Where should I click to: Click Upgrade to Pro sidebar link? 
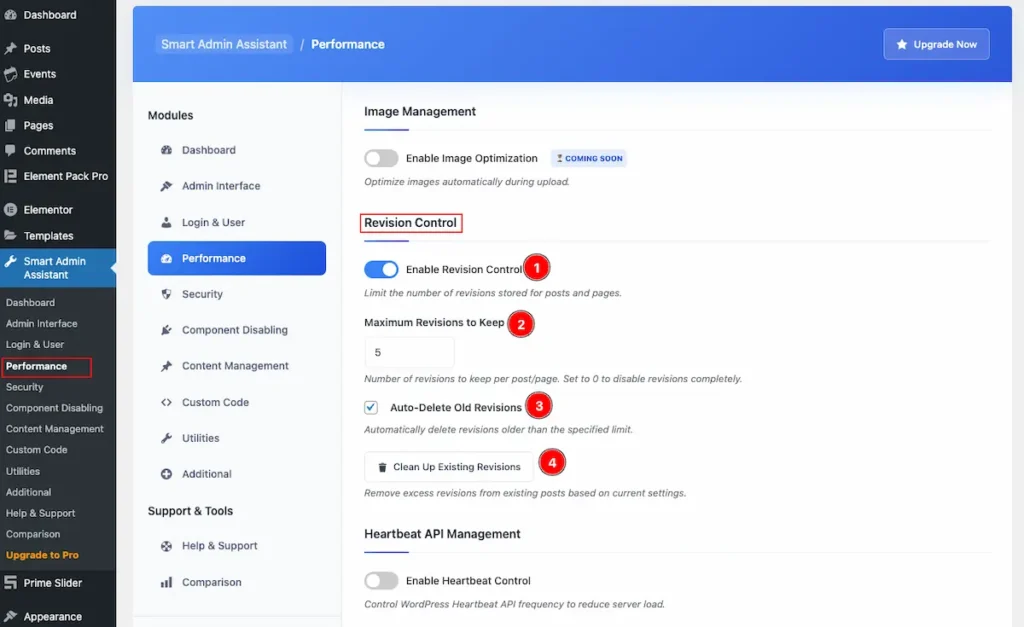pos(42,555)
